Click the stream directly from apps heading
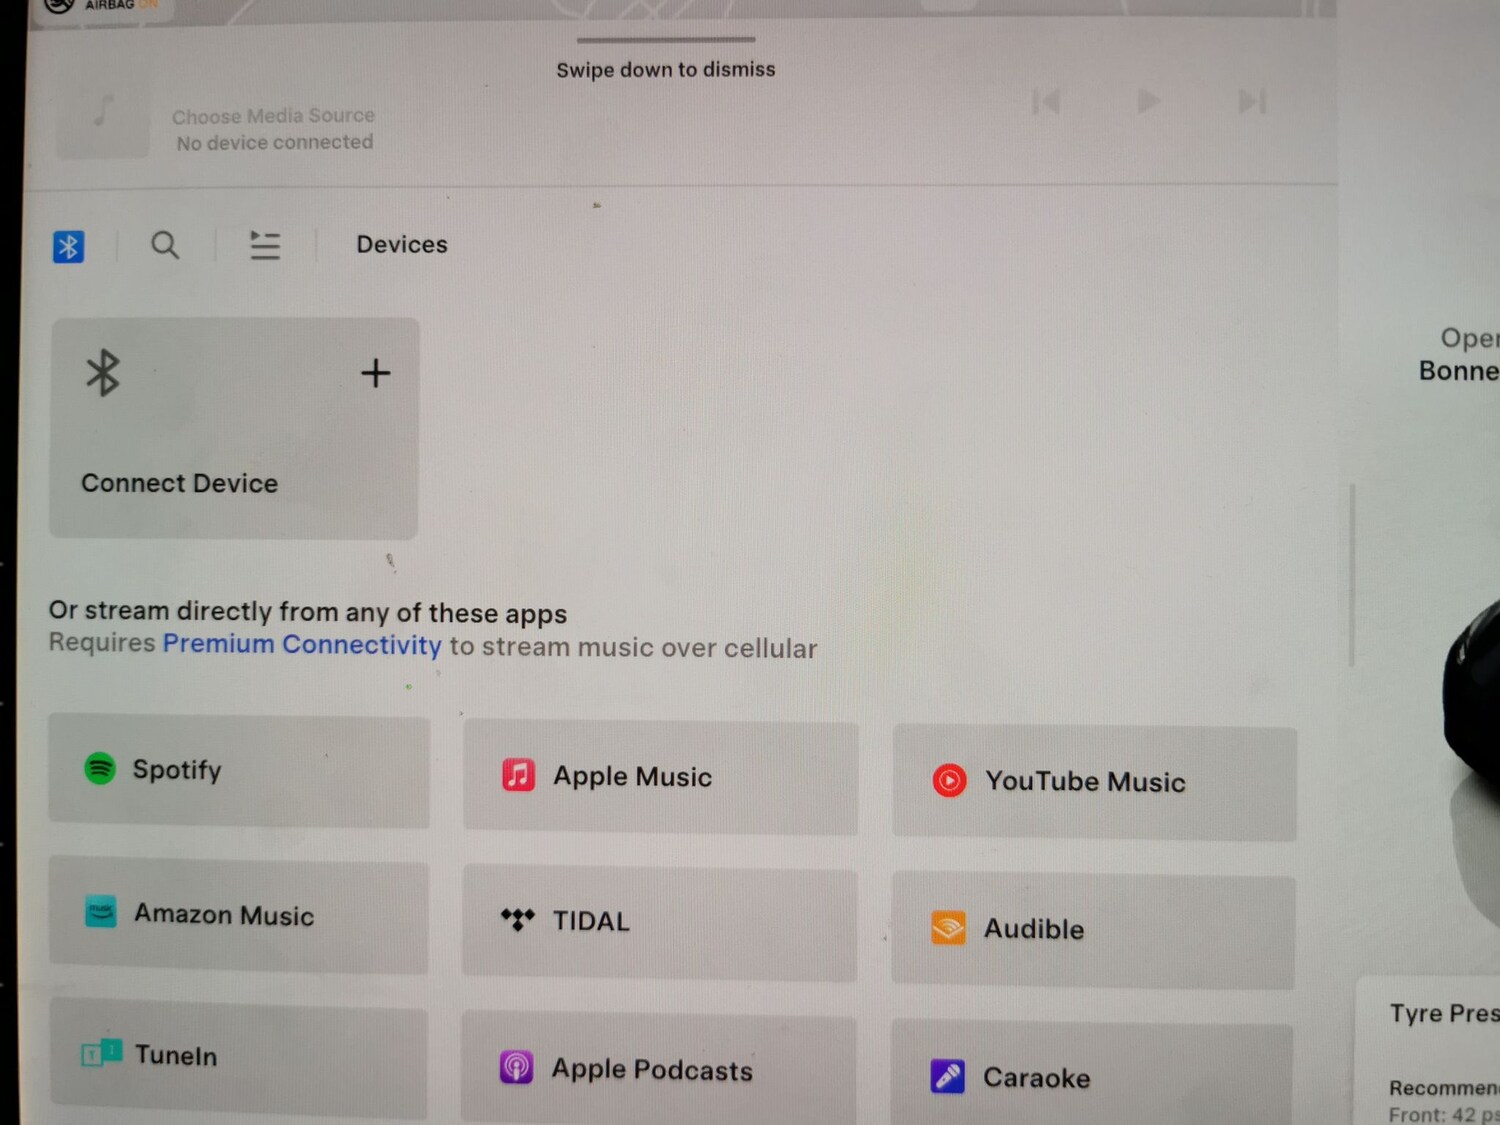 308,612
